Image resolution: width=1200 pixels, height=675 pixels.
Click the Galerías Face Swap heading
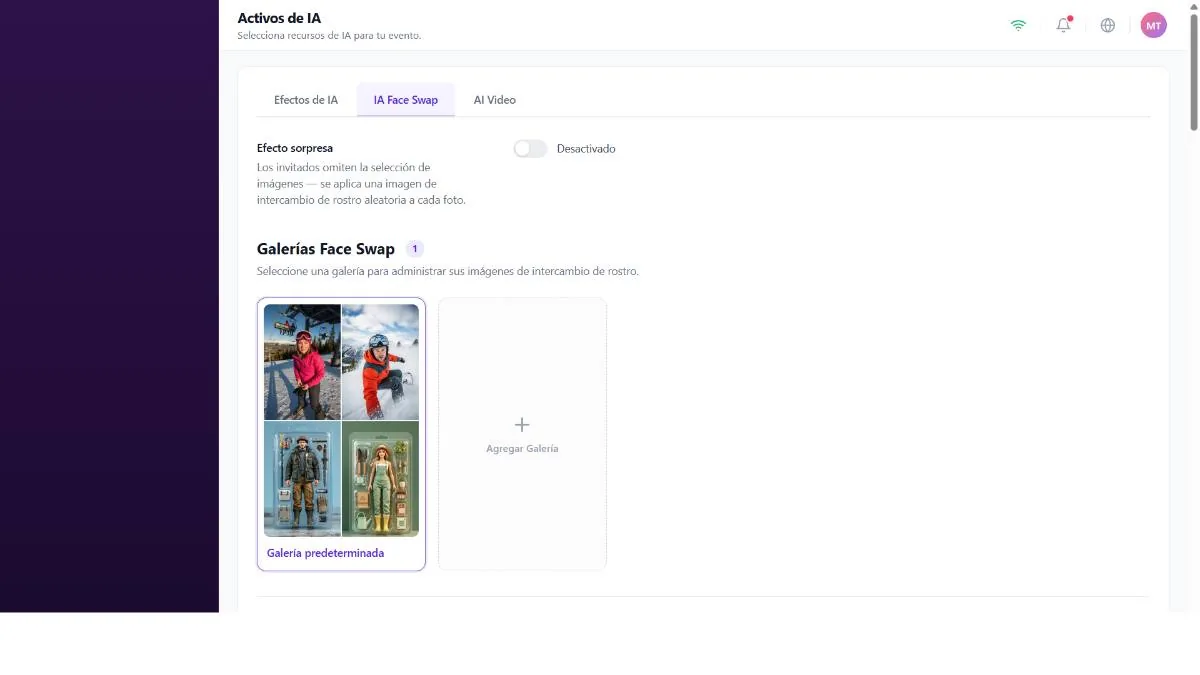click(x=326, y=249)
